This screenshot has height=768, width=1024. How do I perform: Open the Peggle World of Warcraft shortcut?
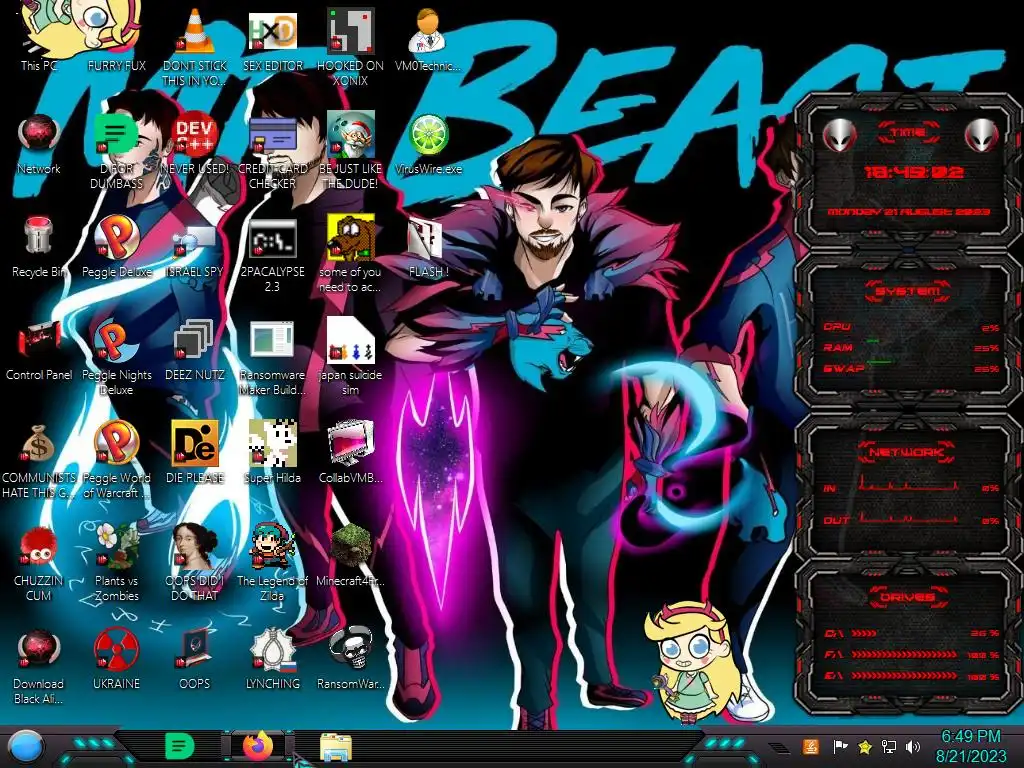click(x=116, y=444)
